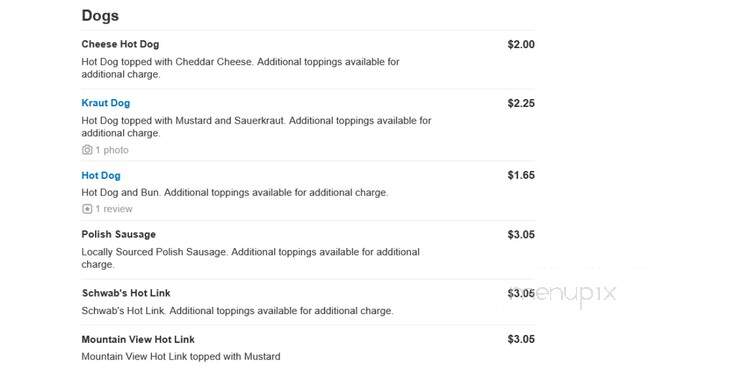Click the Mountain View Hot Link title

[138, 339]
